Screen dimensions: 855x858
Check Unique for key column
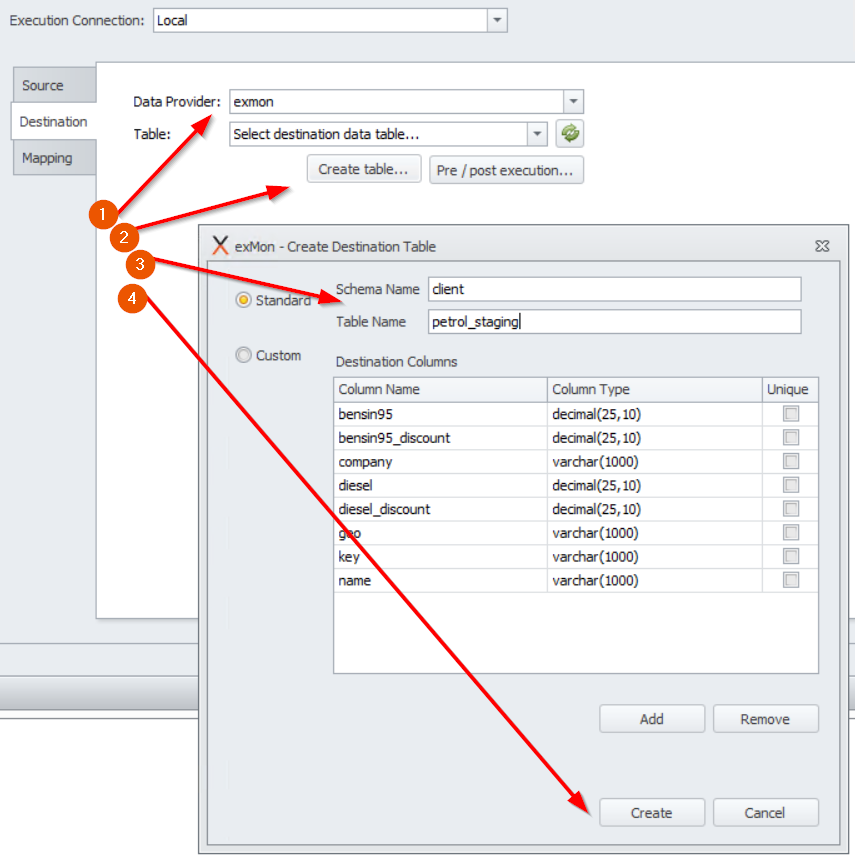point(790,556)
